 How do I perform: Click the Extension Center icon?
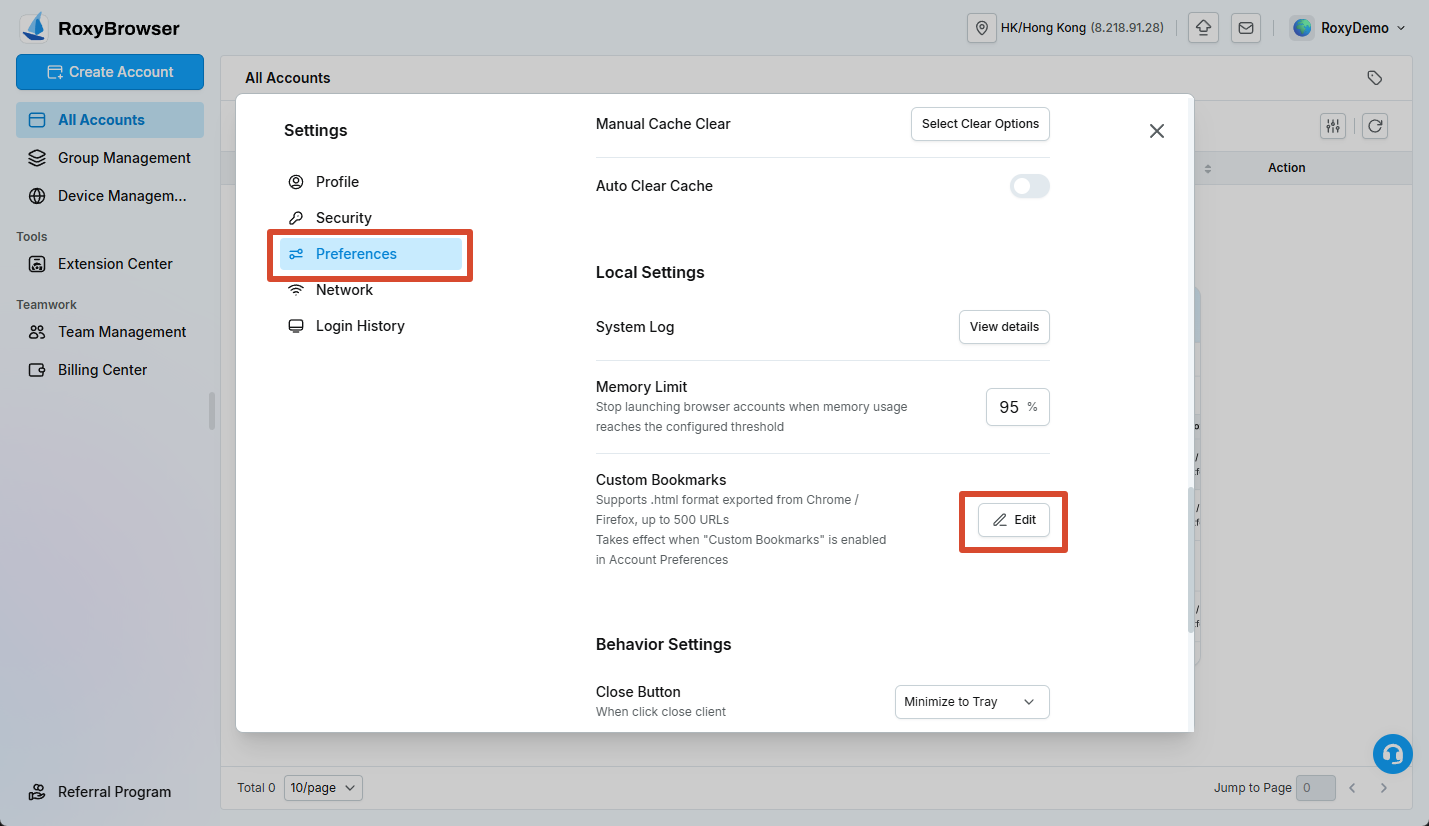click(37, 264)
